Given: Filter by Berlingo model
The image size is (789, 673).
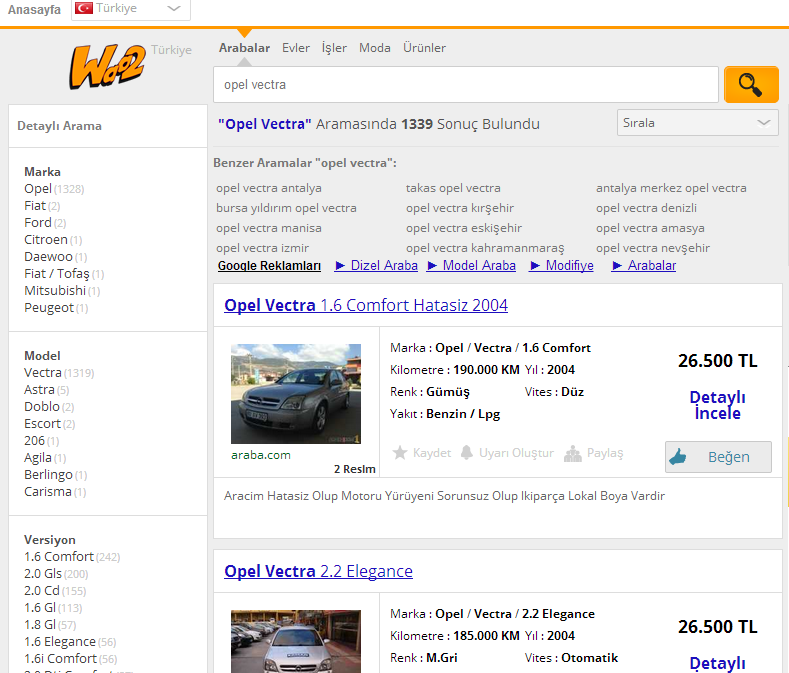Looking at the screenshot, I should point(48,475).
